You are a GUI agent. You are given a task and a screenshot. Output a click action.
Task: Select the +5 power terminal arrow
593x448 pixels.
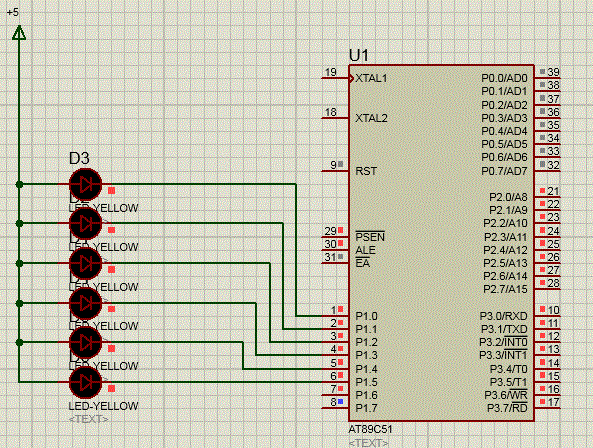[x=19, y=33]
